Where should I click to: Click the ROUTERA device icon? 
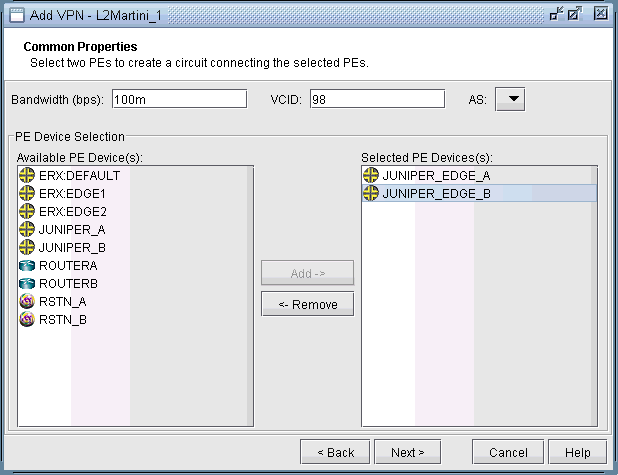[x=28, y=265]
